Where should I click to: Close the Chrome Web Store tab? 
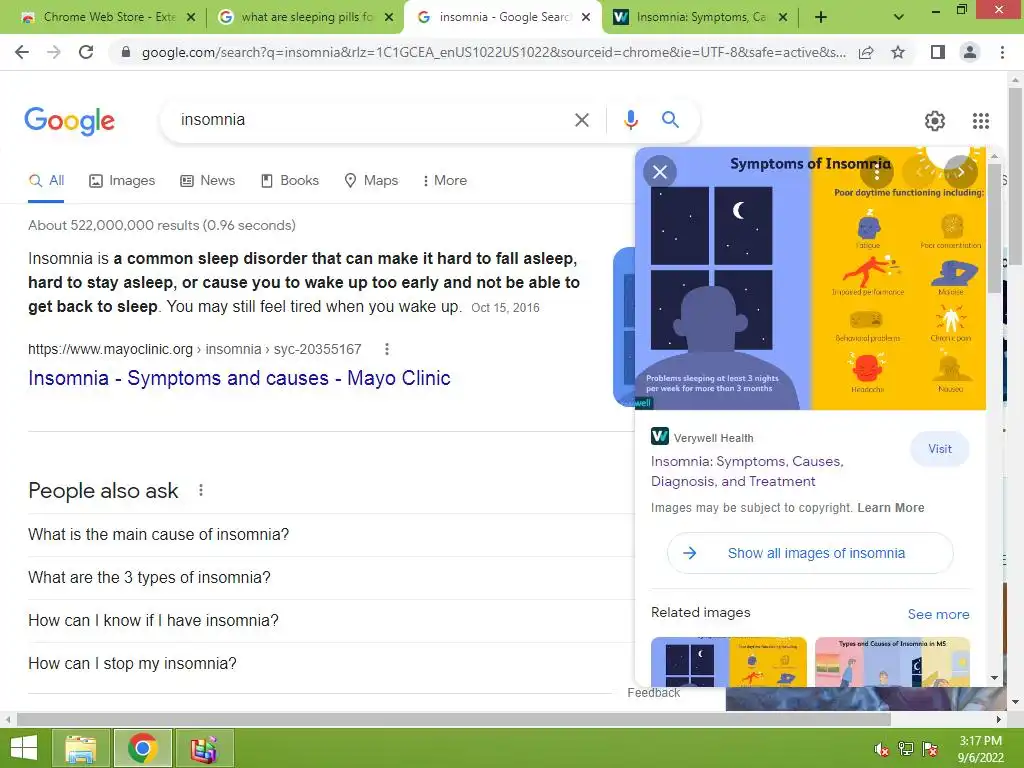point(191,17)
